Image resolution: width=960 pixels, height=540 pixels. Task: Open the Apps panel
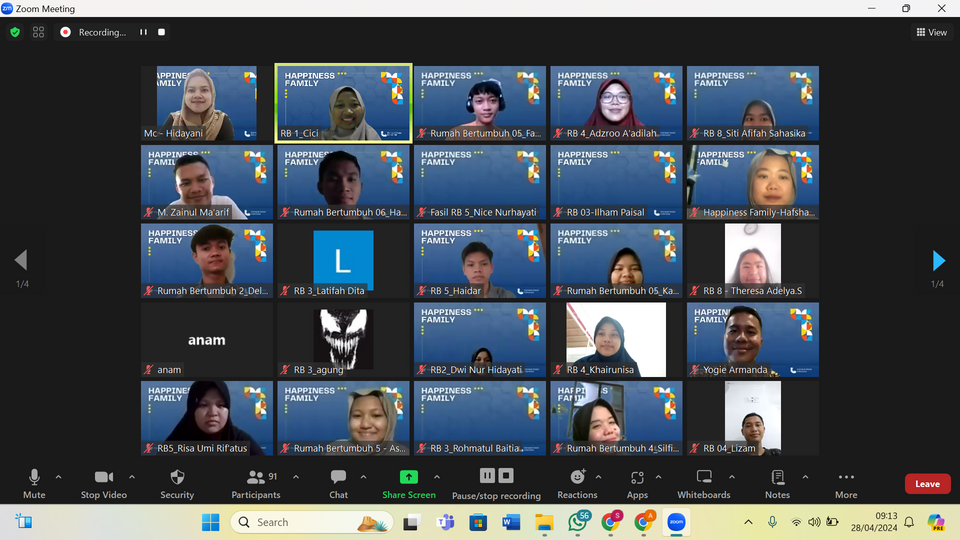(x=638, y=483)
